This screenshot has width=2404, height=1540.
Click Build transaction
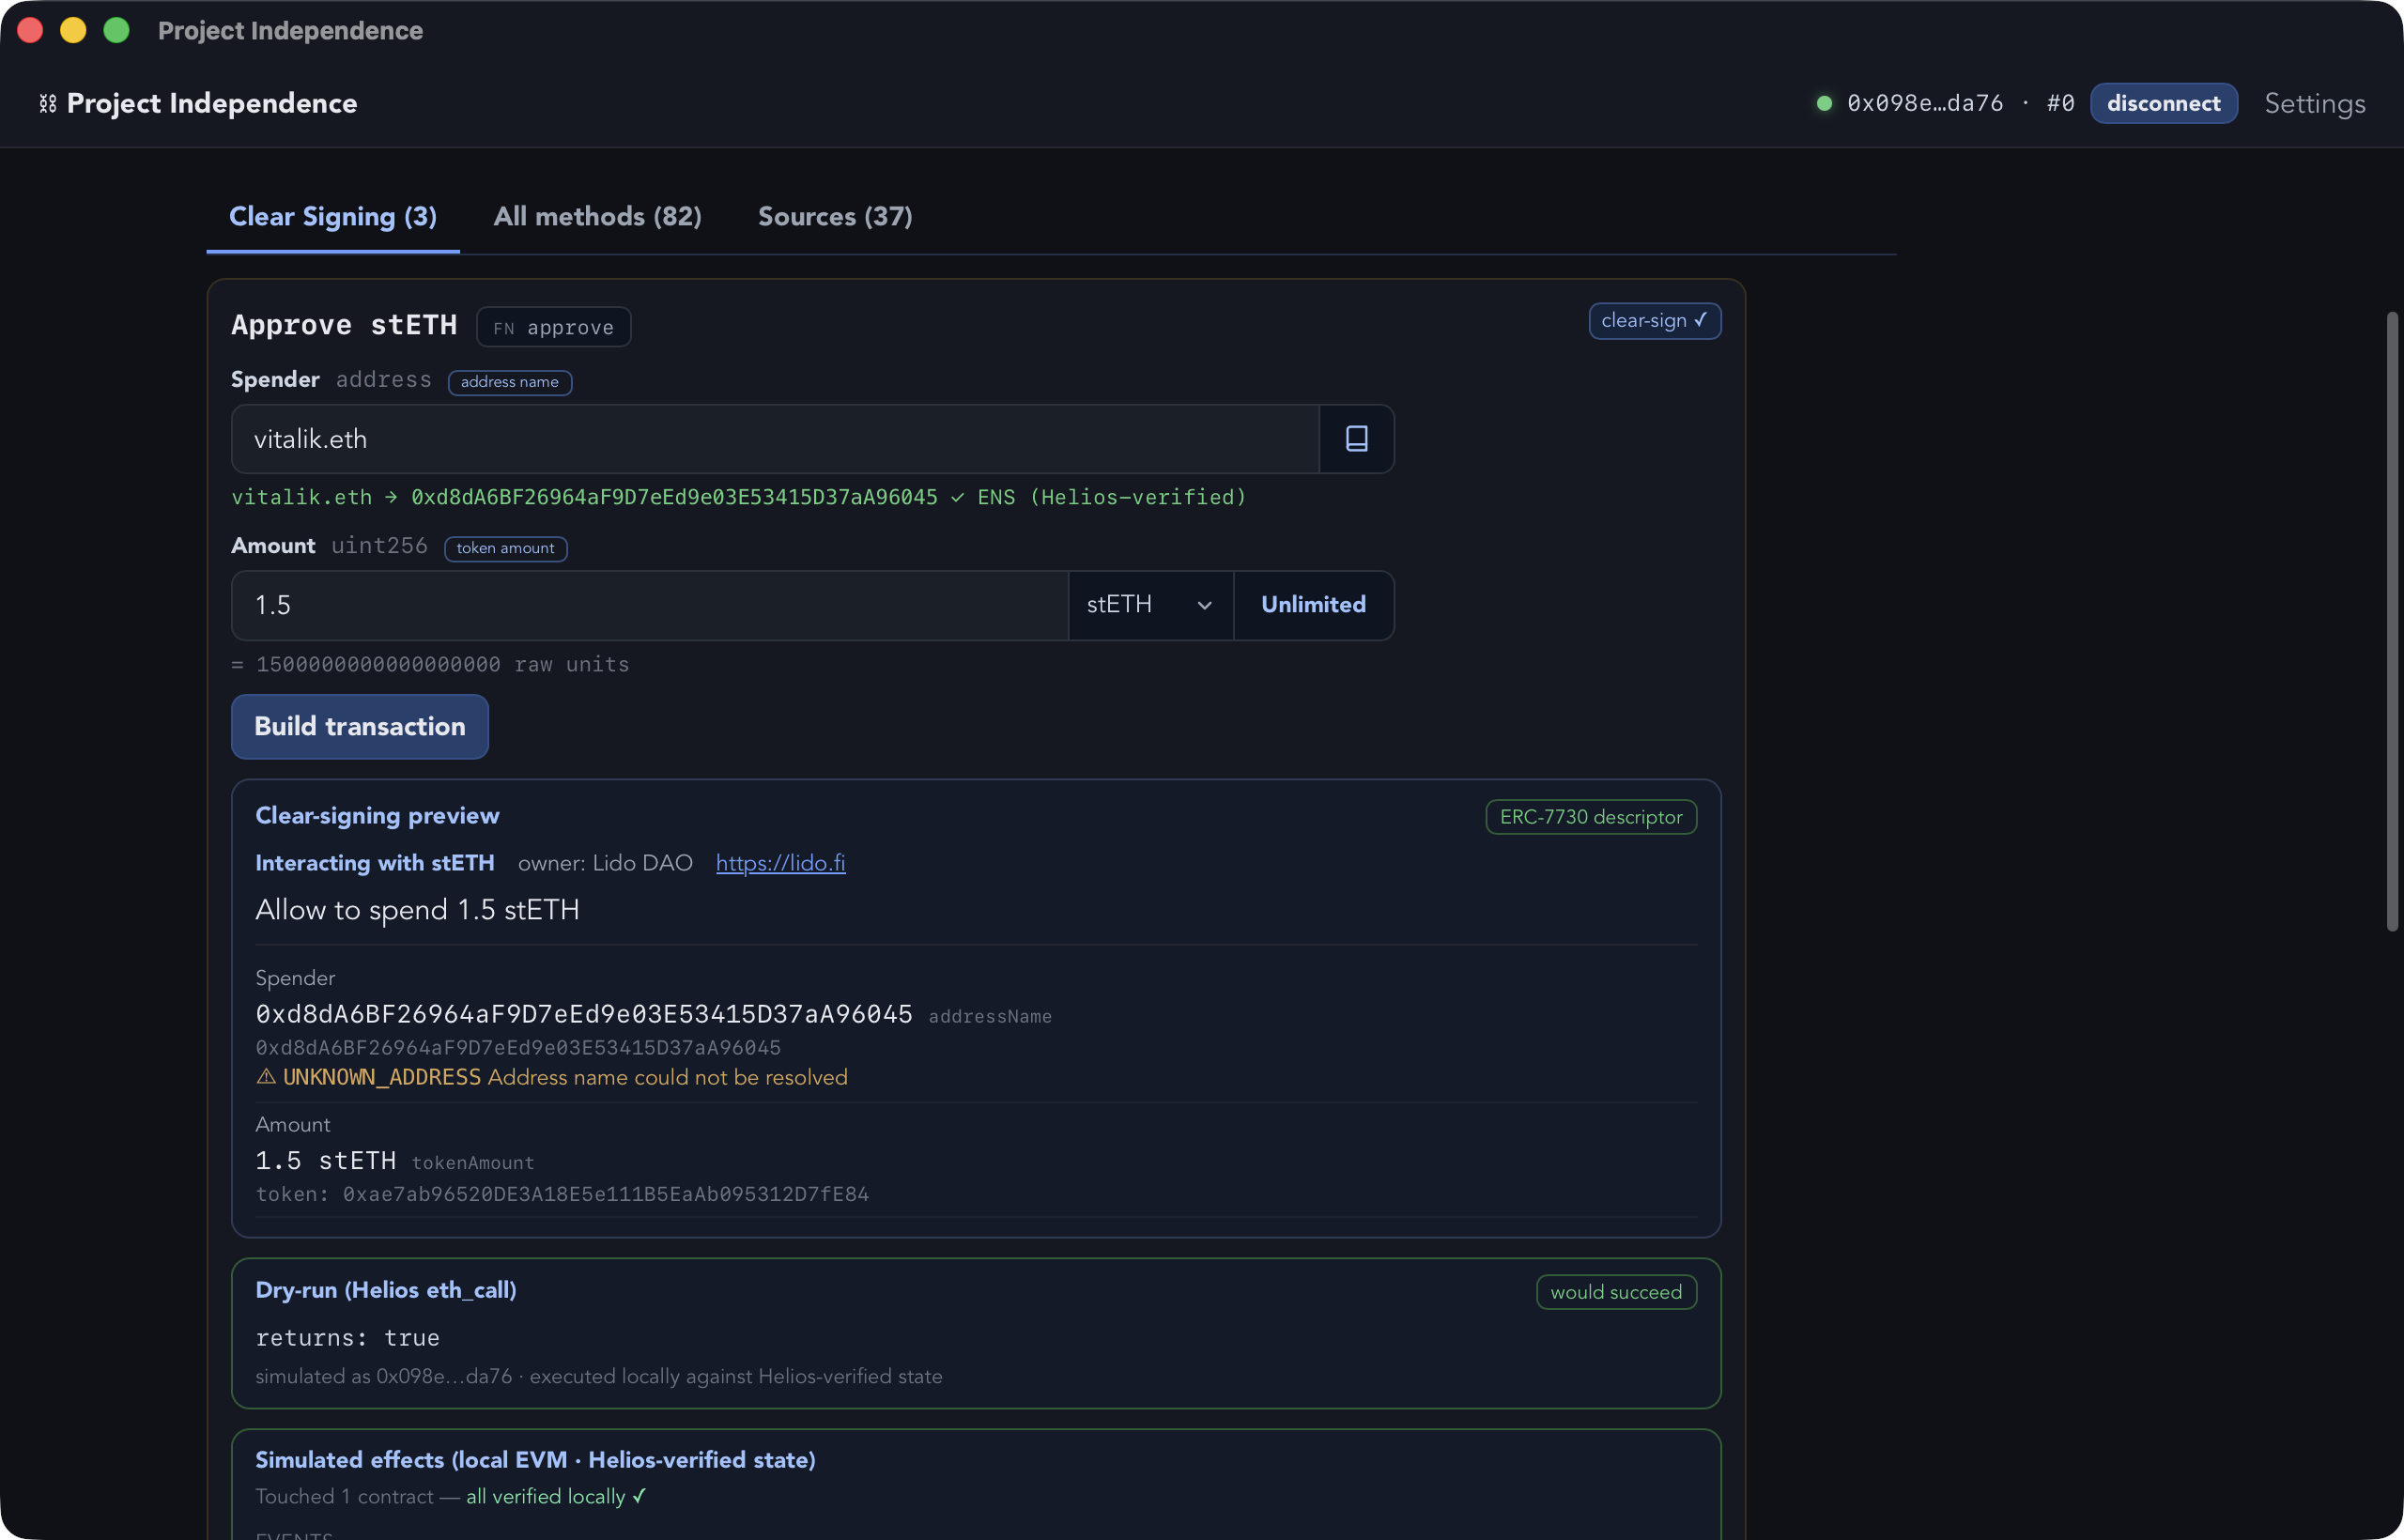coord(360,726)
